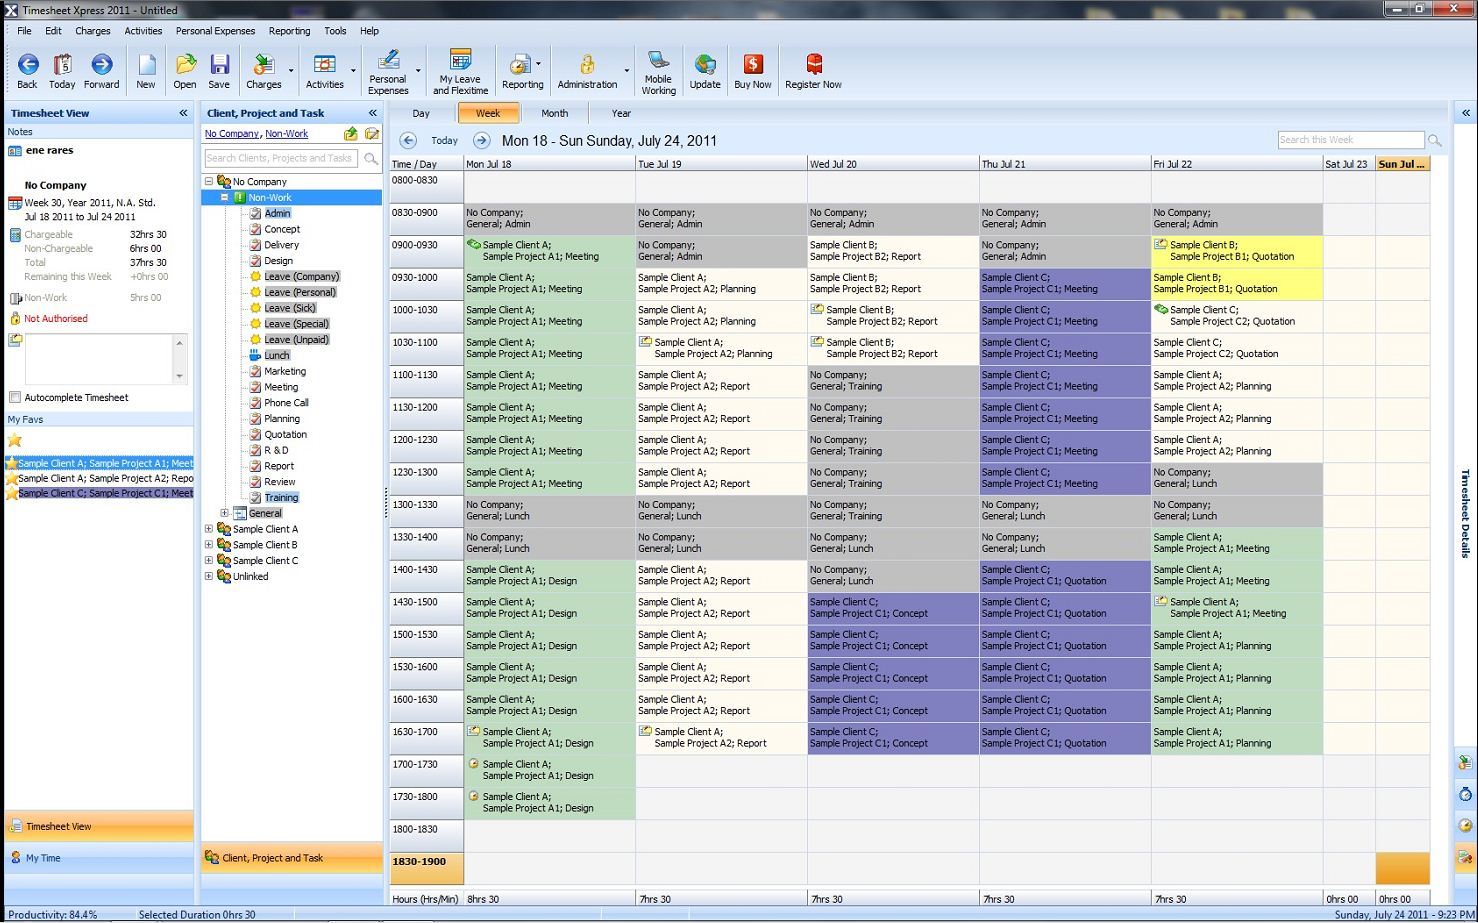
Task: Launch Mobile Working tool
Action: point(658,72)
